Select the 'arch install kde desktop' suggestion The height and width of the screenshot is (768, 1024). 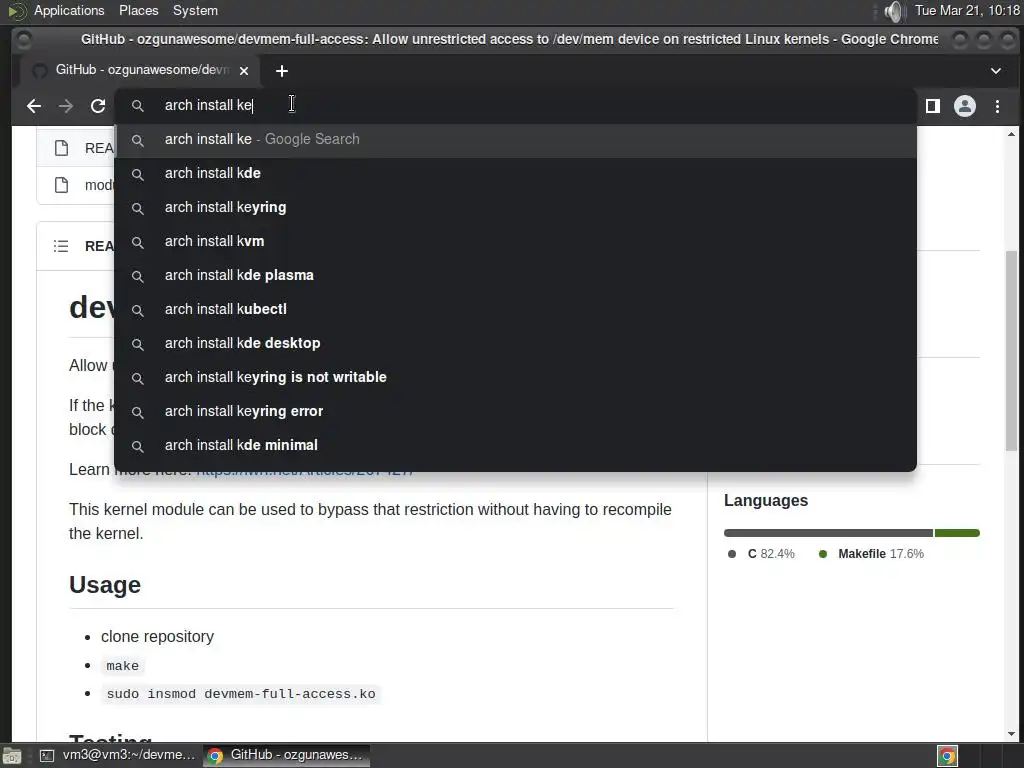tap(515, 344)
